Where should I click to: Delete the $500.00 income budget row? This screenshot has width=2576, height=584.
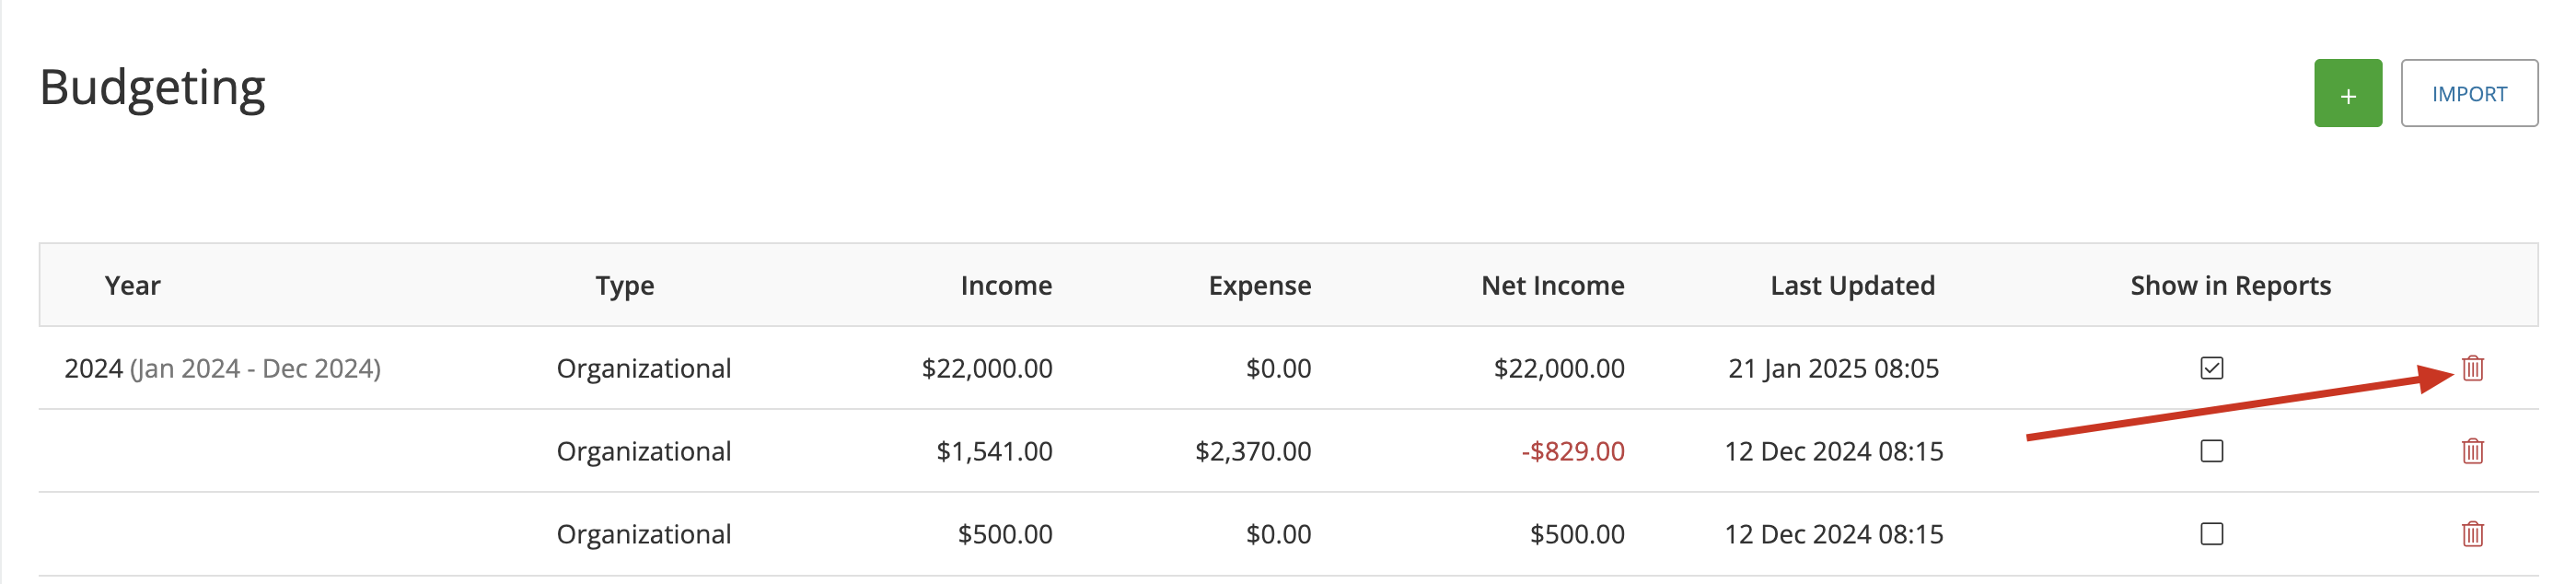2472,534
